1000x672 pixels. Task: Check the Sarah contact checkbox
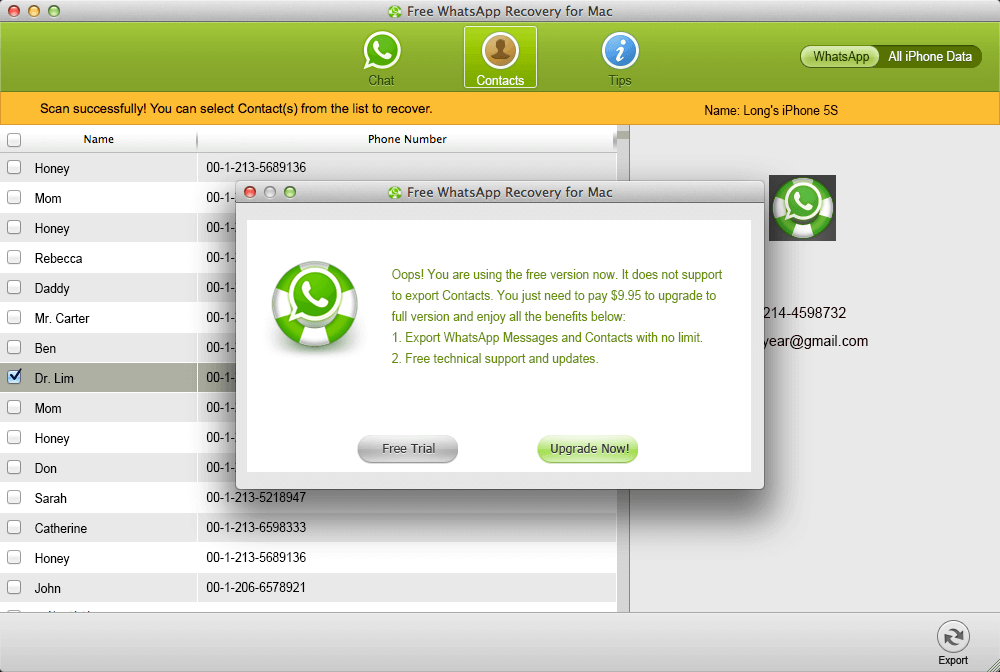[14, 497]
